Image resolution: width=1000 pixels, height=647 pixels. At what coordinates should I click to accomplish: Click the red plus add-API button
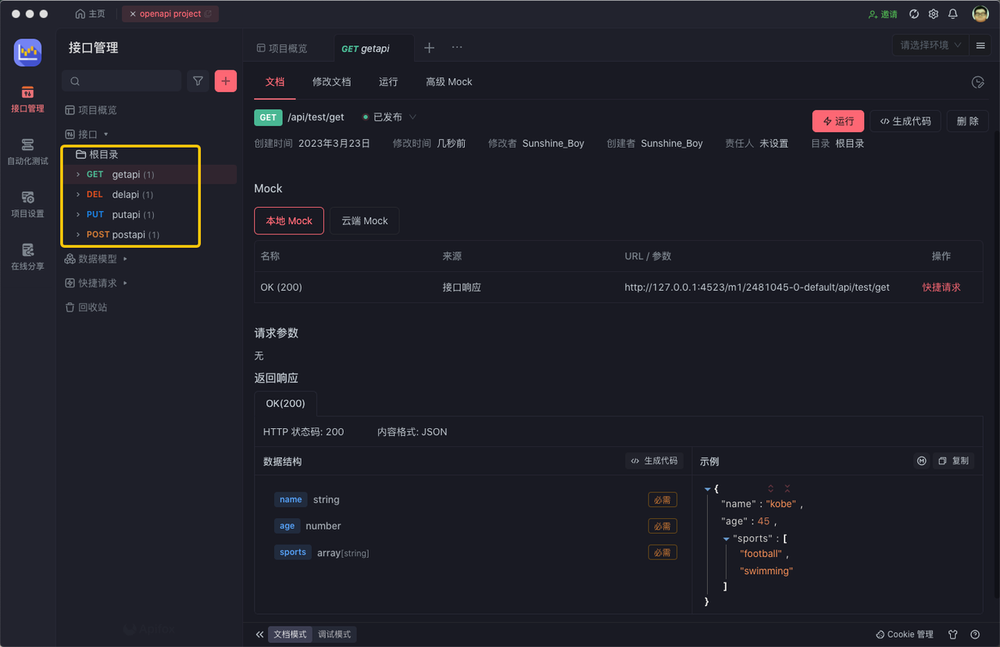[226, 81]
